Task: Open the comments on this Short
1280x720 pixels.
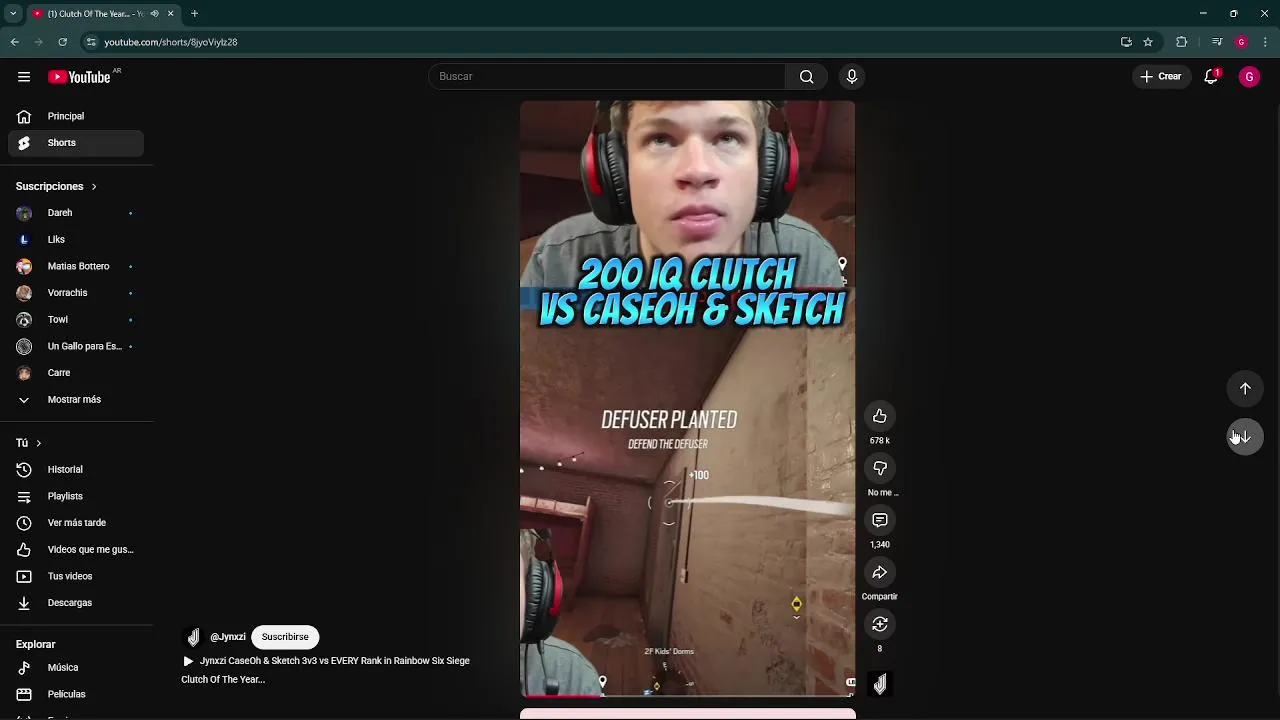Action: point(880,520)
